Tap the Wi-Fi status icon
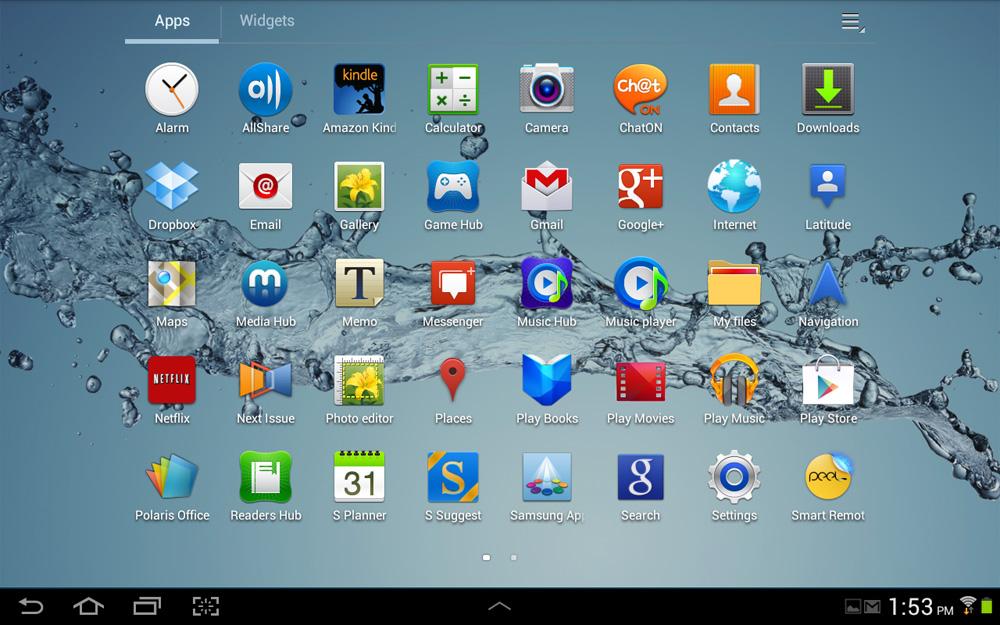The width and height of the screenshot is (1000, 625). (968, 605)
